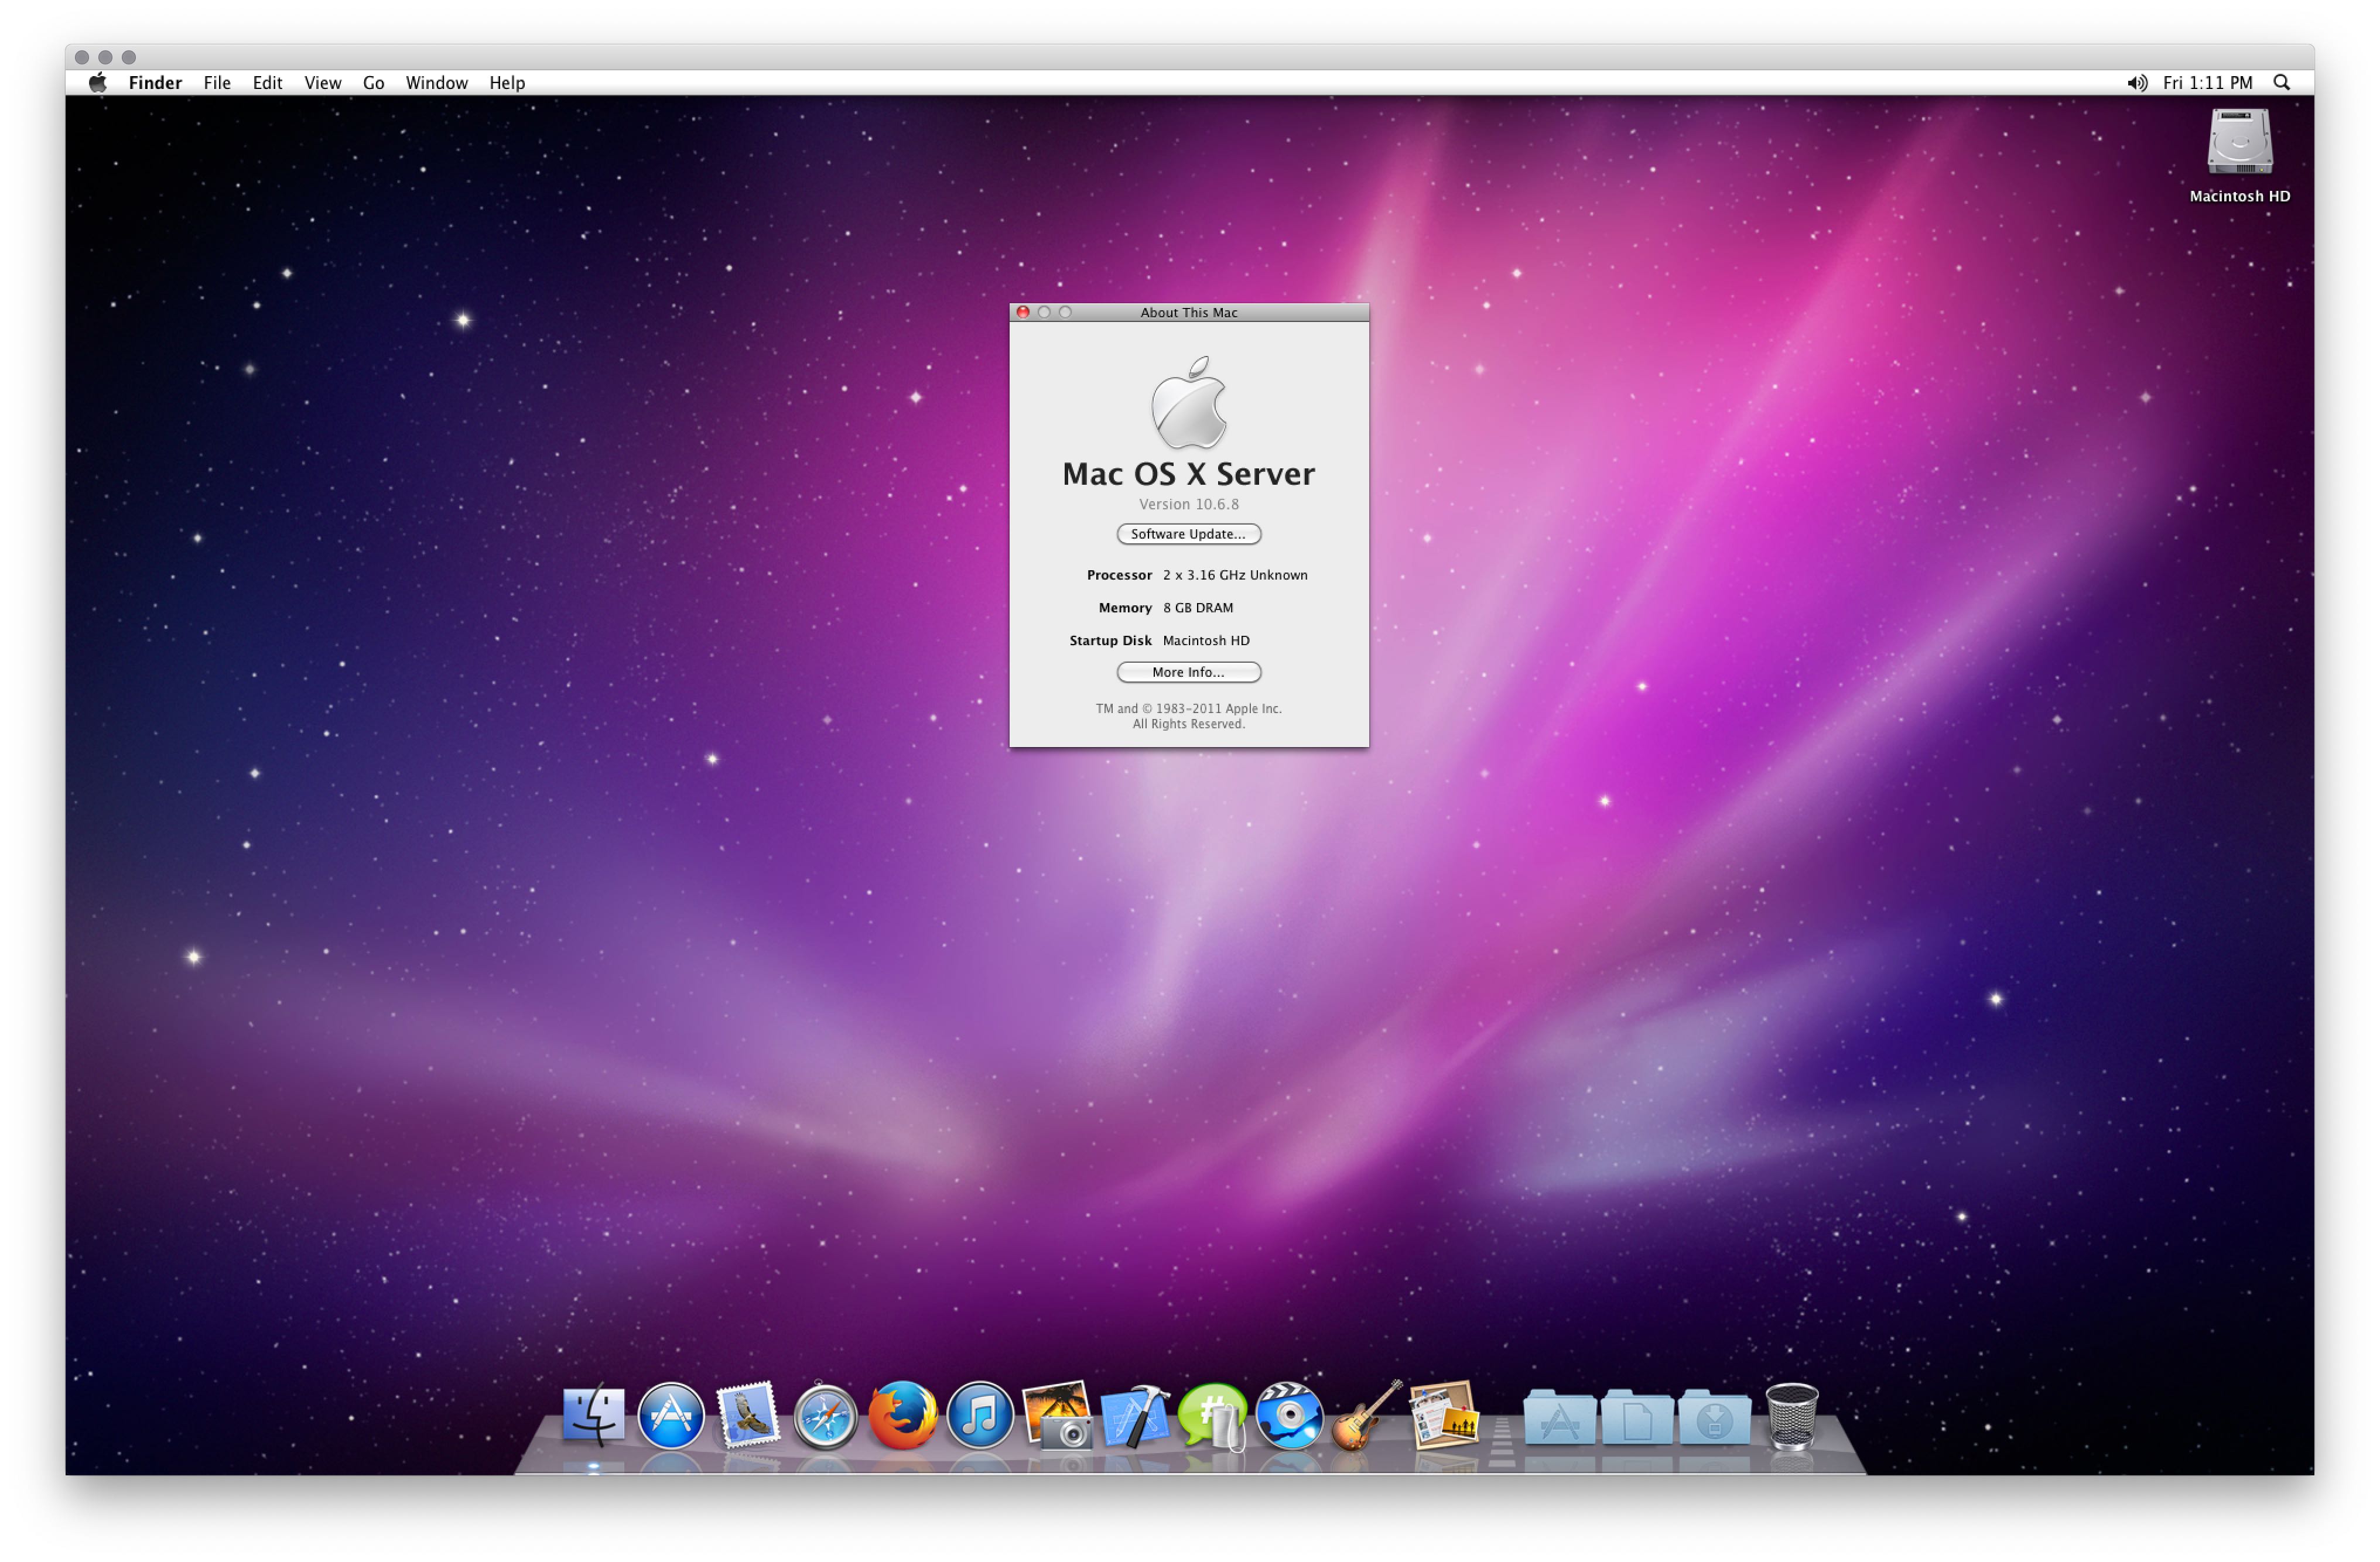2380x1562 pixels.
Task: Open the Apple menu
Action: point(97,83)
